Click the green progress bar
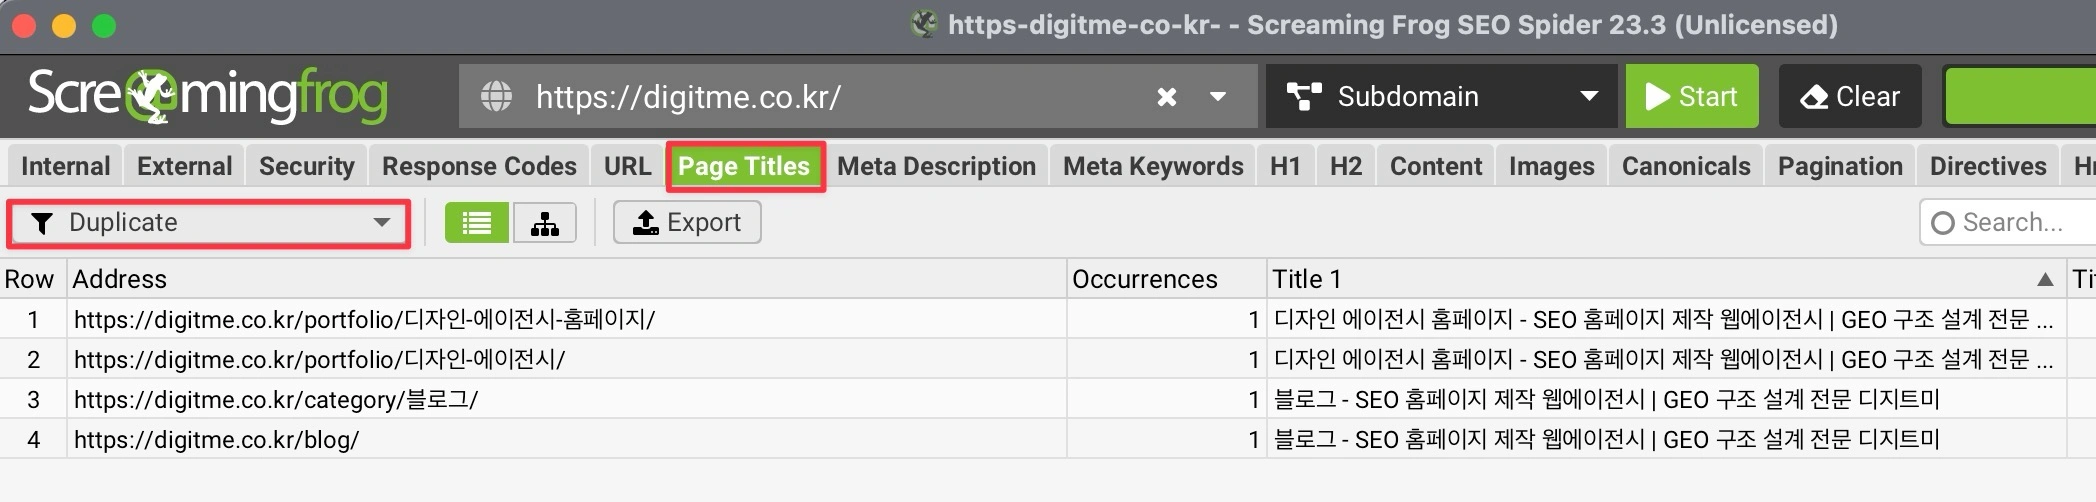The width and height of the screenshot is (2096, 502). [x=2019, y=96]
